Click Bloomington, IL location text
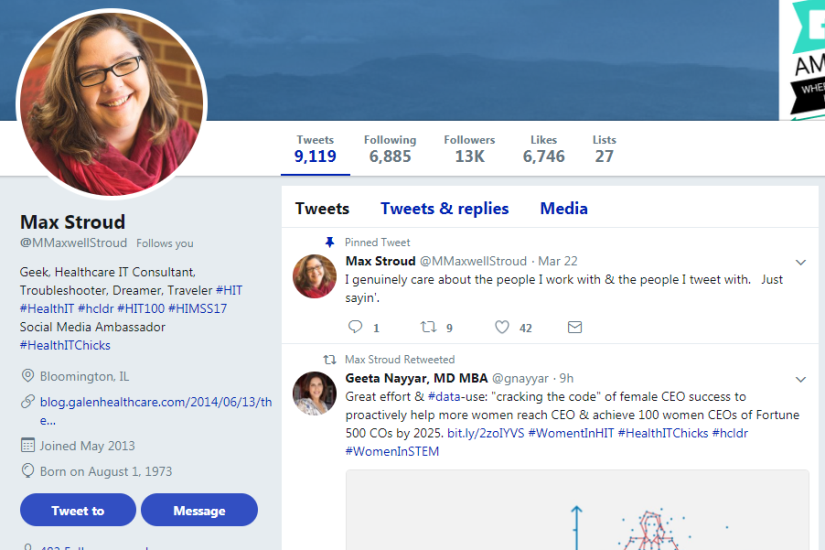Viewport: 825px width, 550px height. (84, 376)
